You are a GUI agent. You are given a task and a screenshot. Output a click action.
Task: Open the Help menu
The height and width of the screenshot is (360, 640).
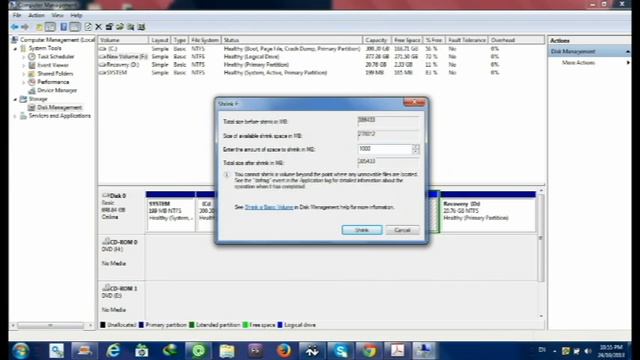[76, 16]
